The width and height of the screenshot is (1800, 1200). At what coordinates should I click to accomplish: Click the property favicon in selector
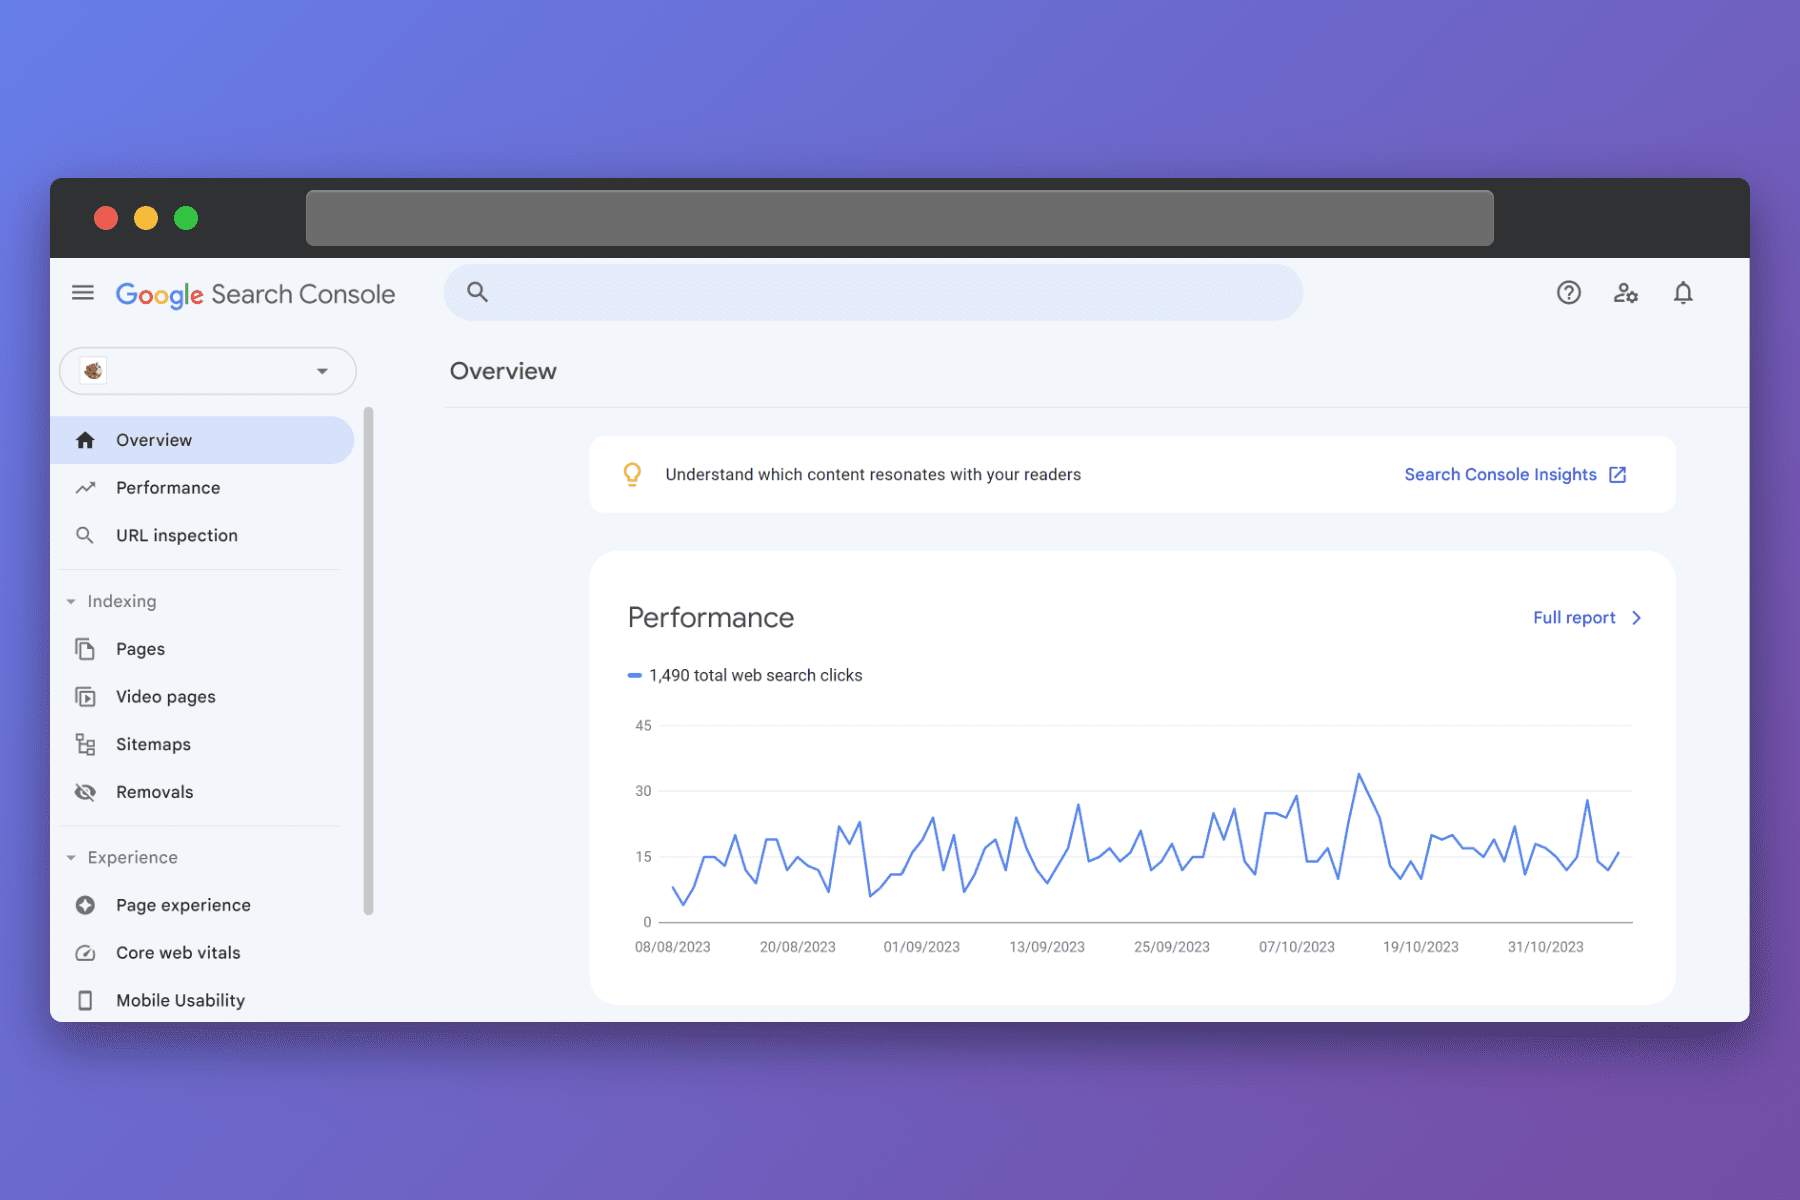click(93, 371)
